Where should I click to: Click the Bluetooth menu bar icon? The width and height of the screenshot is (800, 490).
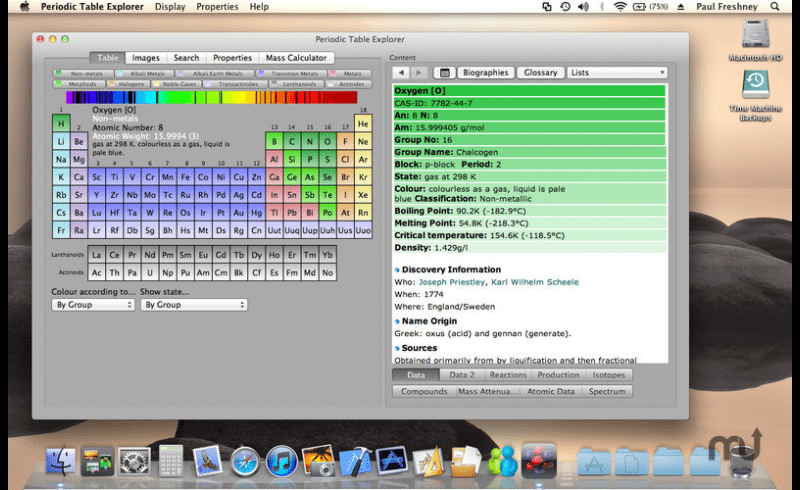[x=602, y=7]
